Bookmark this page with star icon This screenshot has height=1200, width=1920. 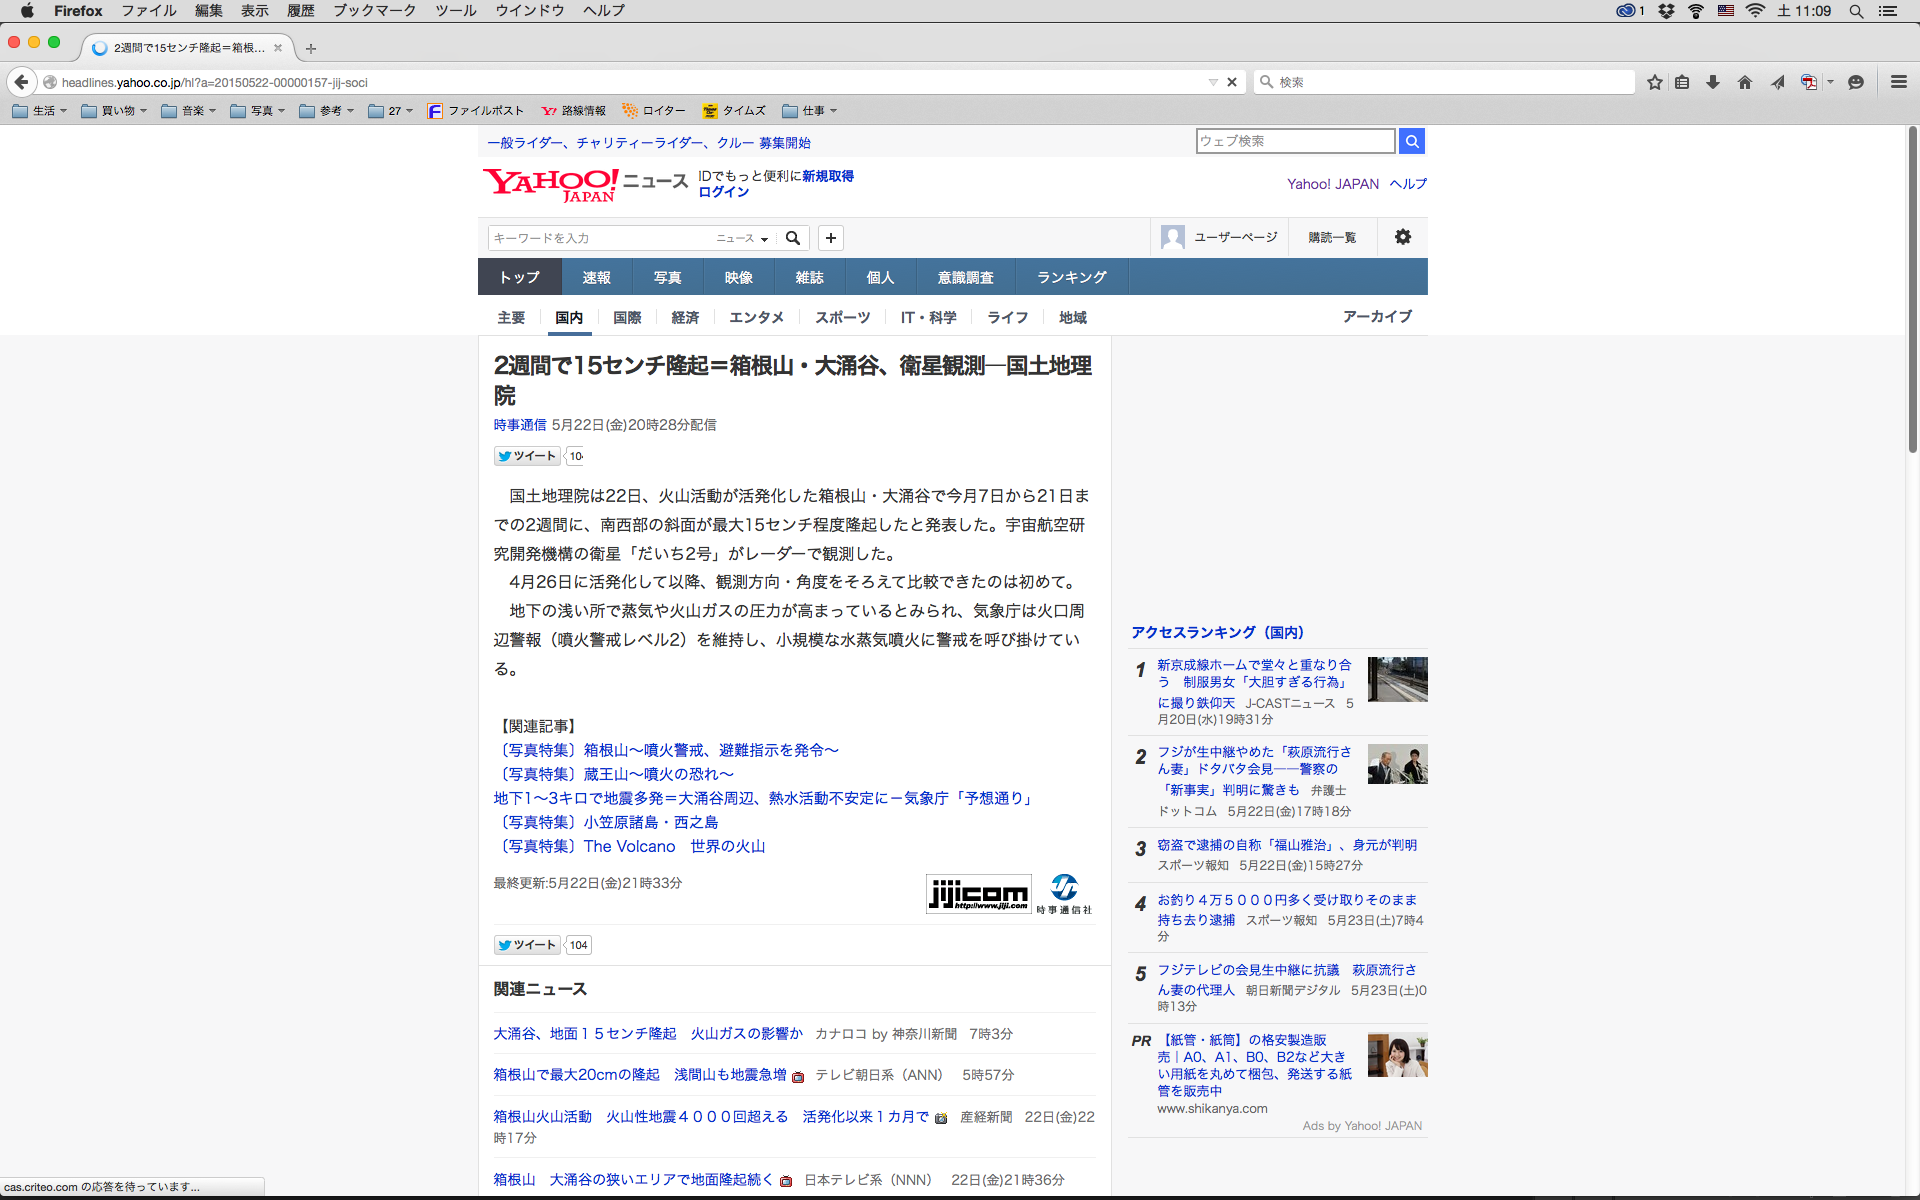pyautogui.click(x=1655, y=82)
